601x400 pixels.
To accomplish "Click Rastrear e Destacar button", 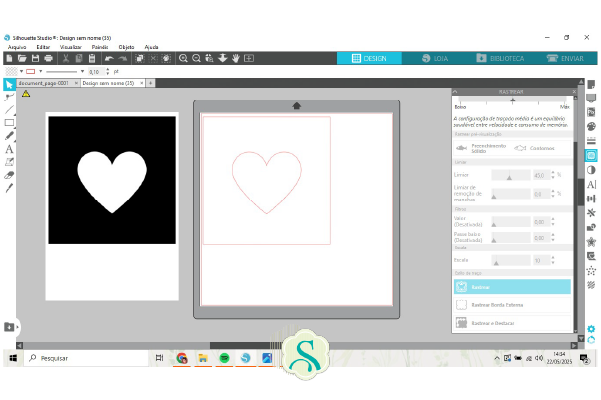I will click(x=512, y=323).
